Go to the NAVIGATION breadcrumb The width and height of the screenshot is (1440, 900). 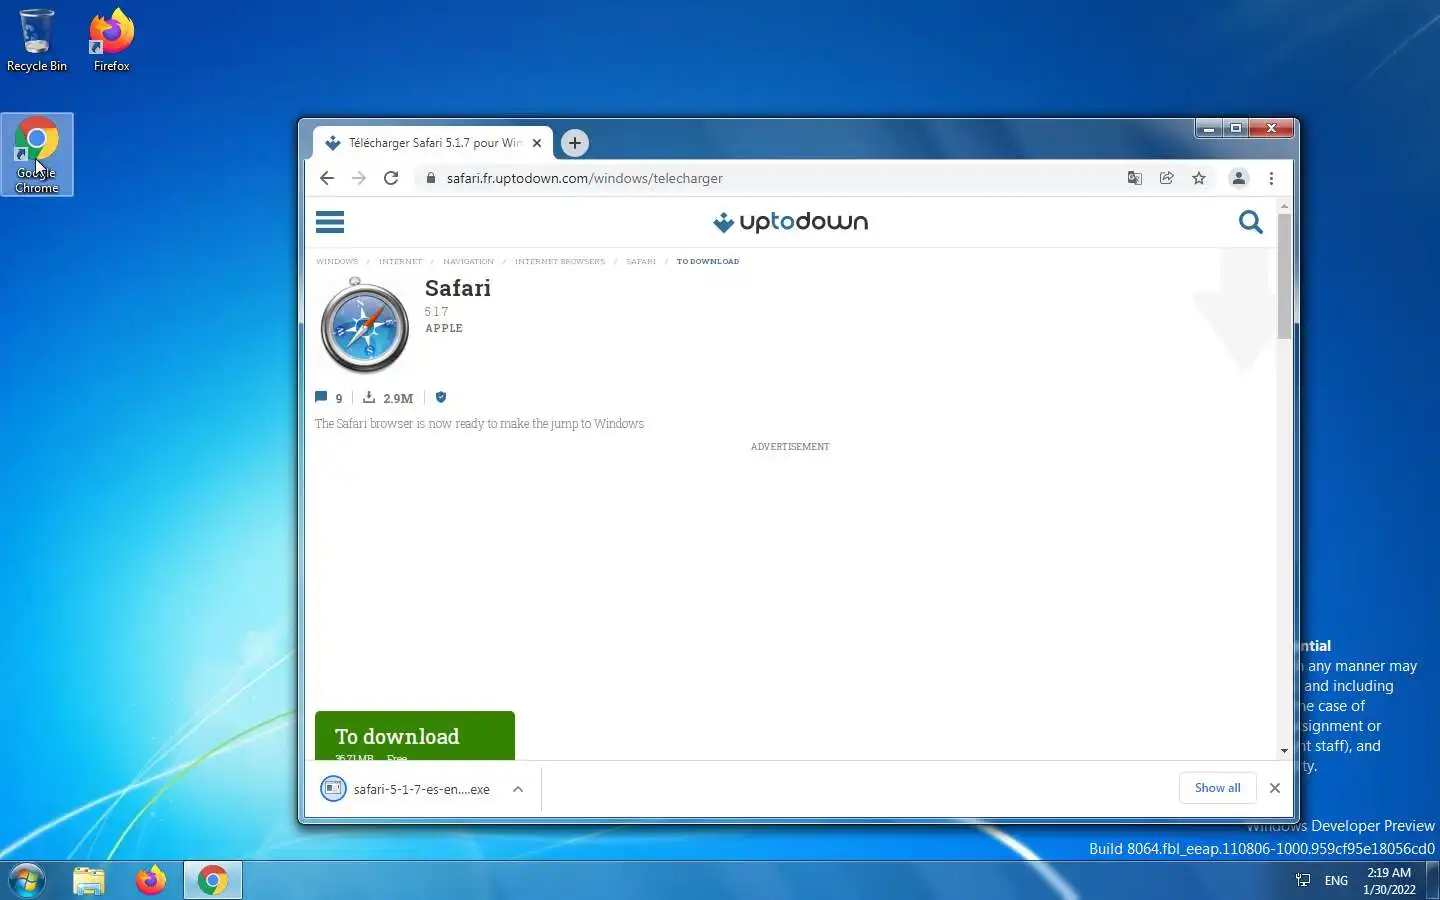468,262
